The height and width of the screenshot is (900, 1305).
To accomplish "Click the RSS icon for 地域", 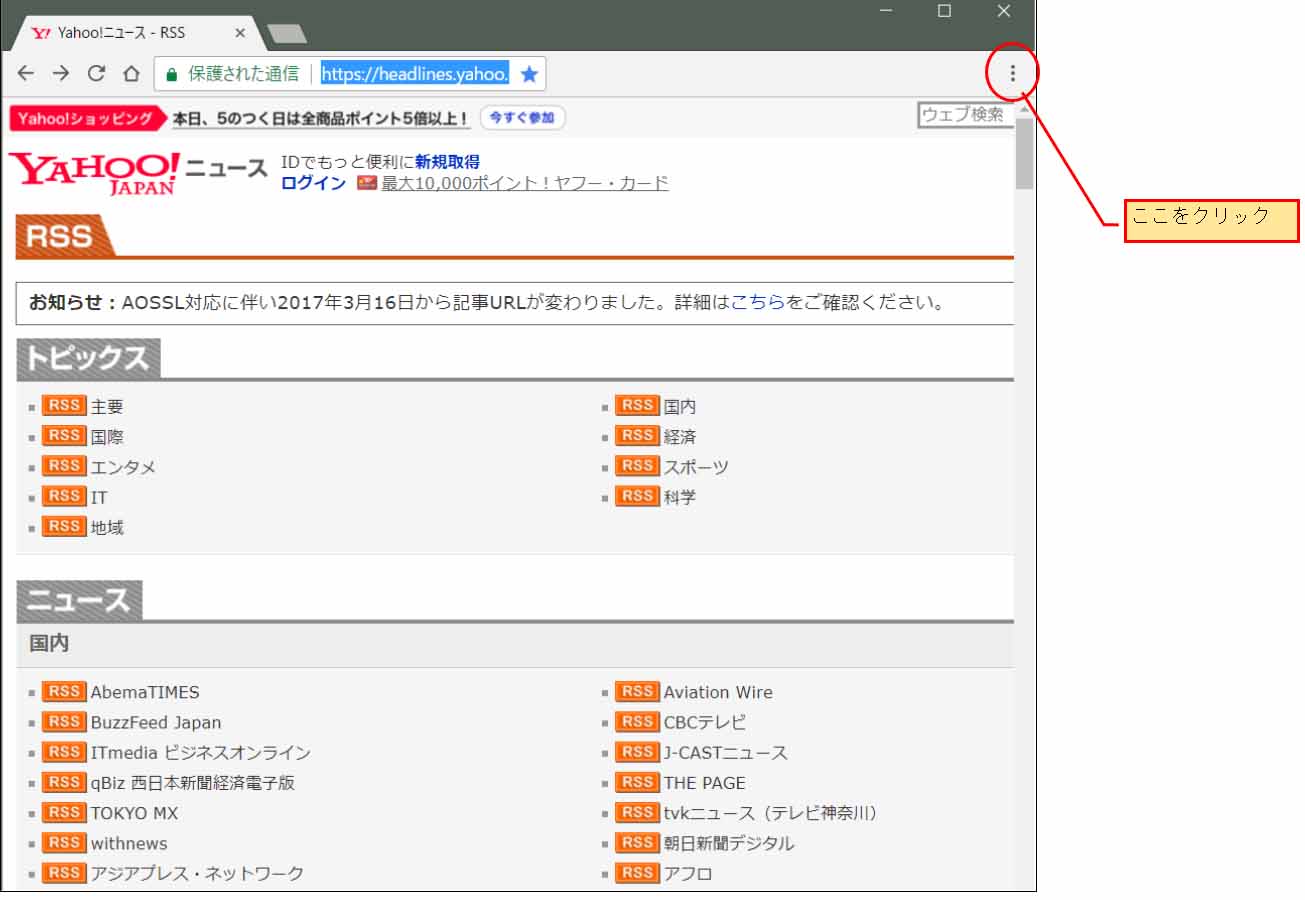I will coord(64,526).
